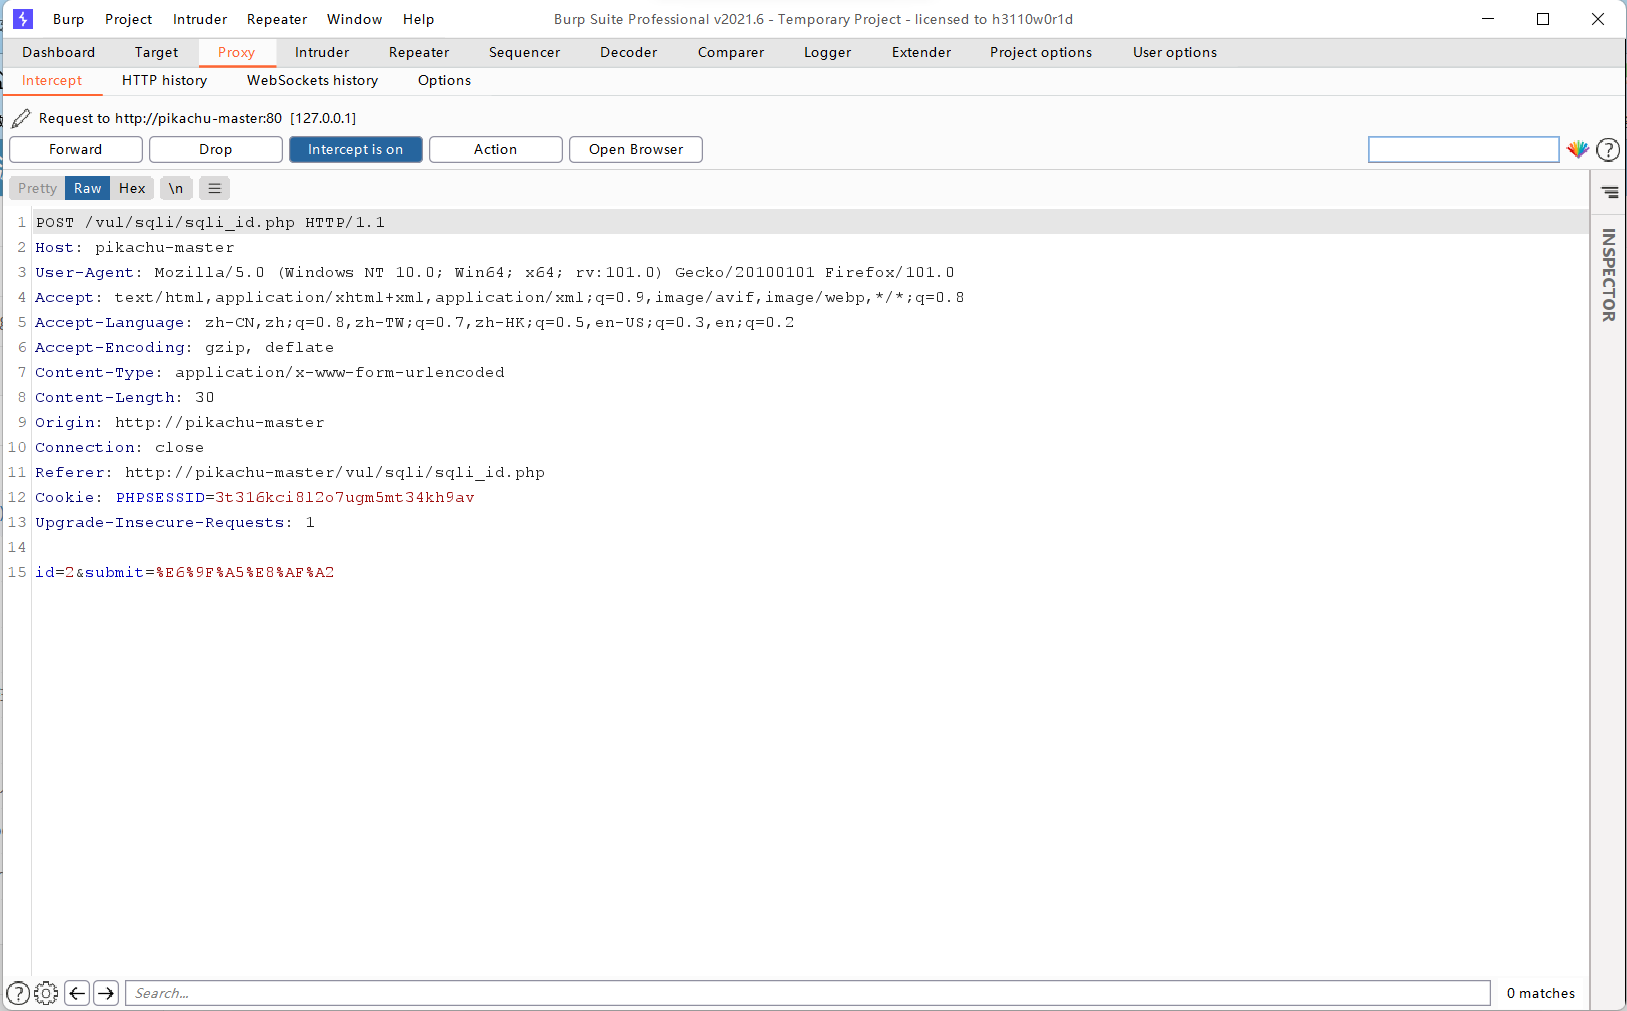Click the Accept-Language header line
The height and width of the screenshot is (1011, 1627).
[415, 322]
